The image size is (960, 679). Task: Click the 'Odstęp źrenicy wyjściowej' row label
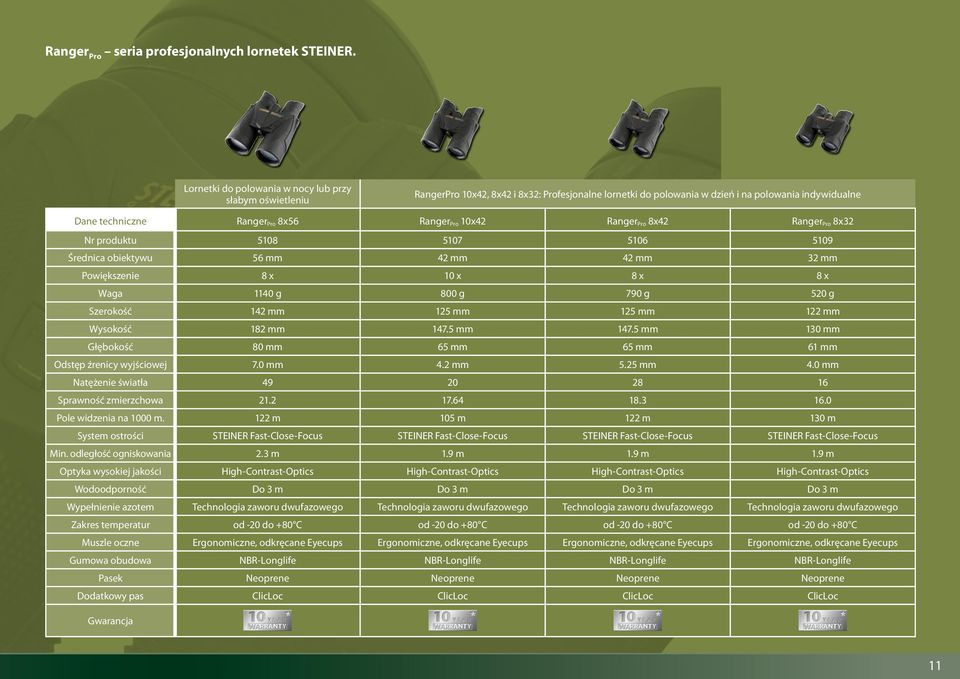(110, 364)
